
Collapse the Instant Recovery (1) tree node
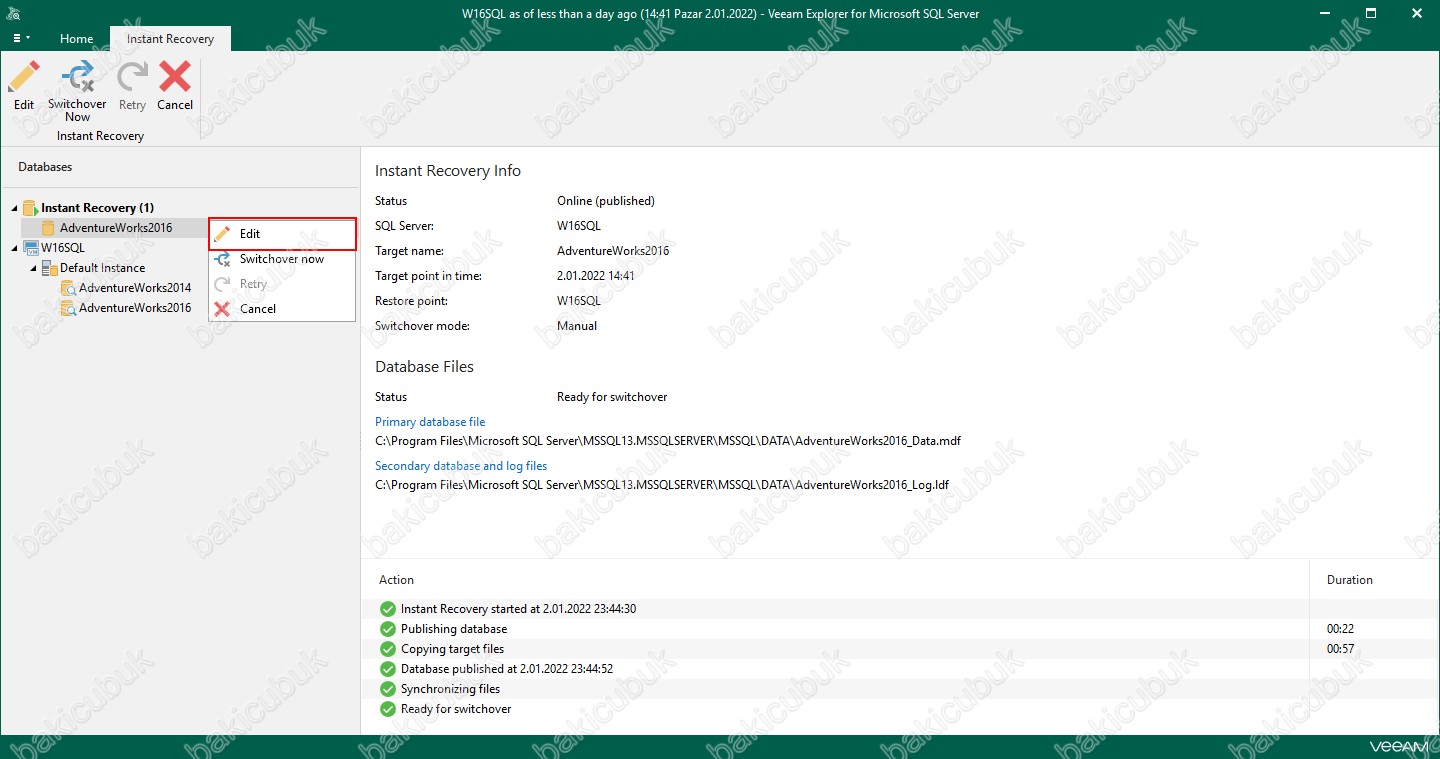[x=14, y=208]
